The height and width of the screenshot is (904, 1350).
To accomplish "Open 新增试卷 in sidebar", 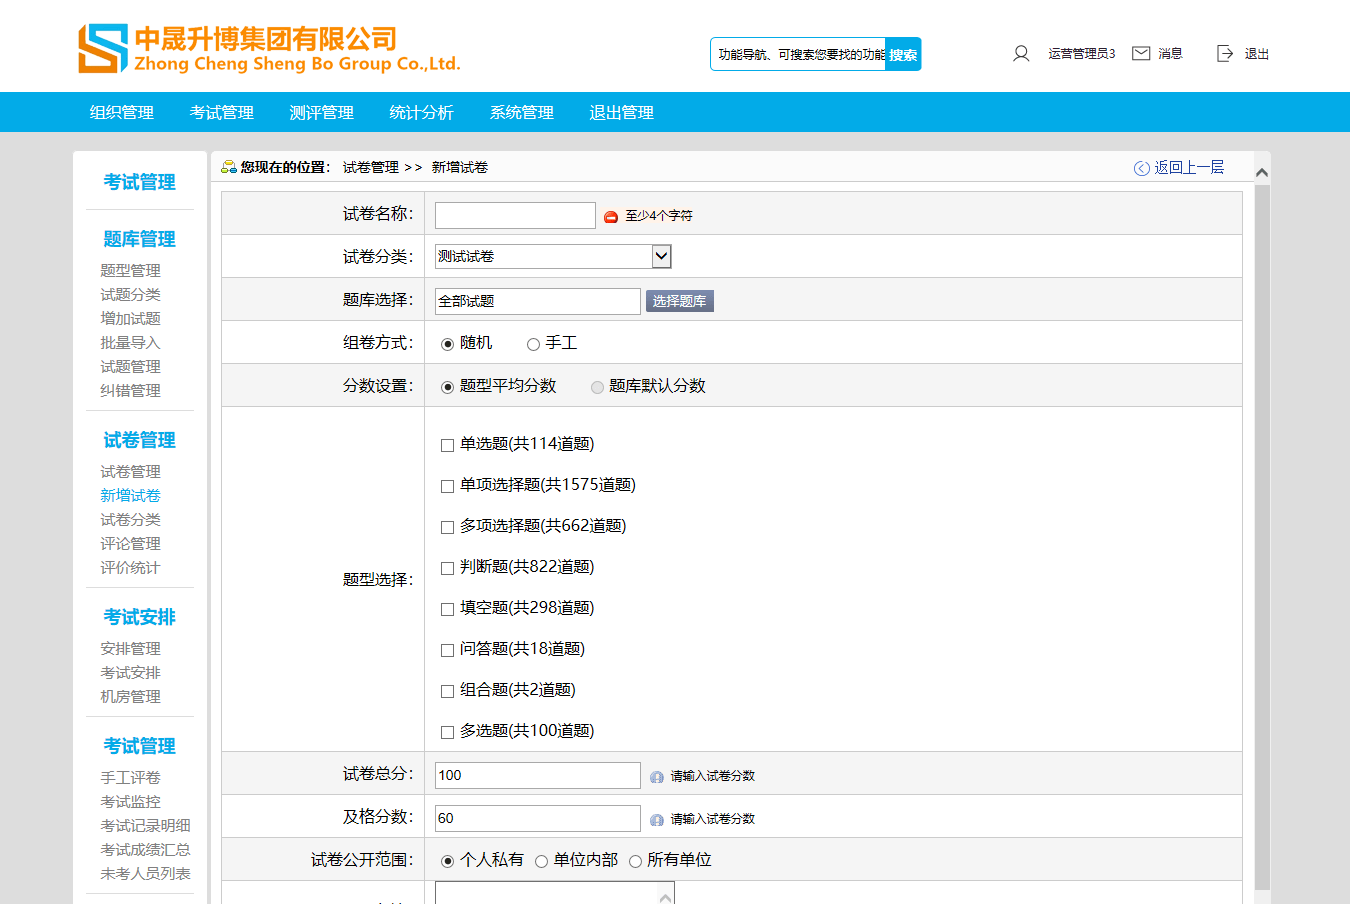I will click(x=130, y=496).
